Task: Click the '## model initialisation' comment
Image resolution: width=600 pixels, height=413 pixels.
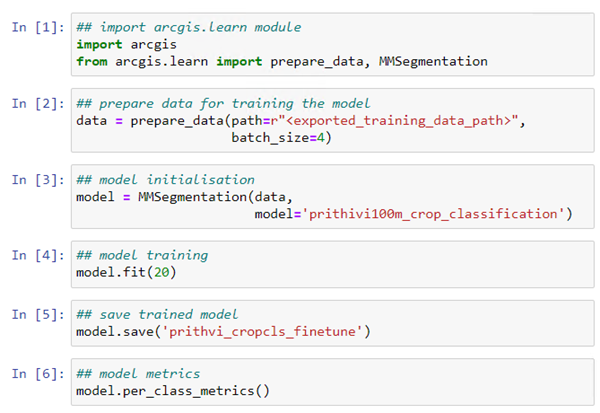Action: (x=158, y=179)
